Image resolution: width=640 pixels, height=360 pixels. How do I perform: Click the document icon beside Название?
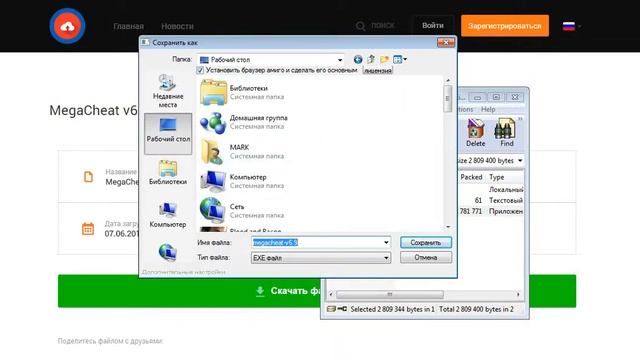click(x=88, y=177)
